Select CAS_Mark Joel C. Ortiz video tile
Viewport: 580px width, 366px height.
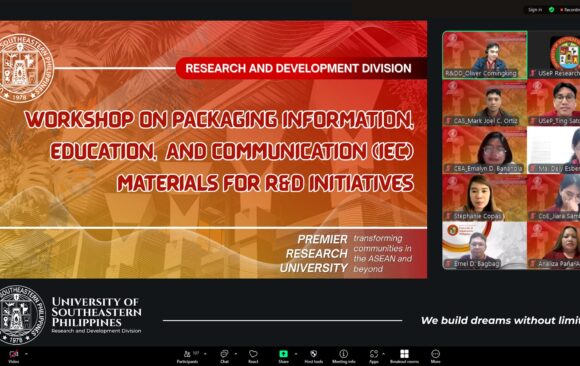tap(485, 103)
